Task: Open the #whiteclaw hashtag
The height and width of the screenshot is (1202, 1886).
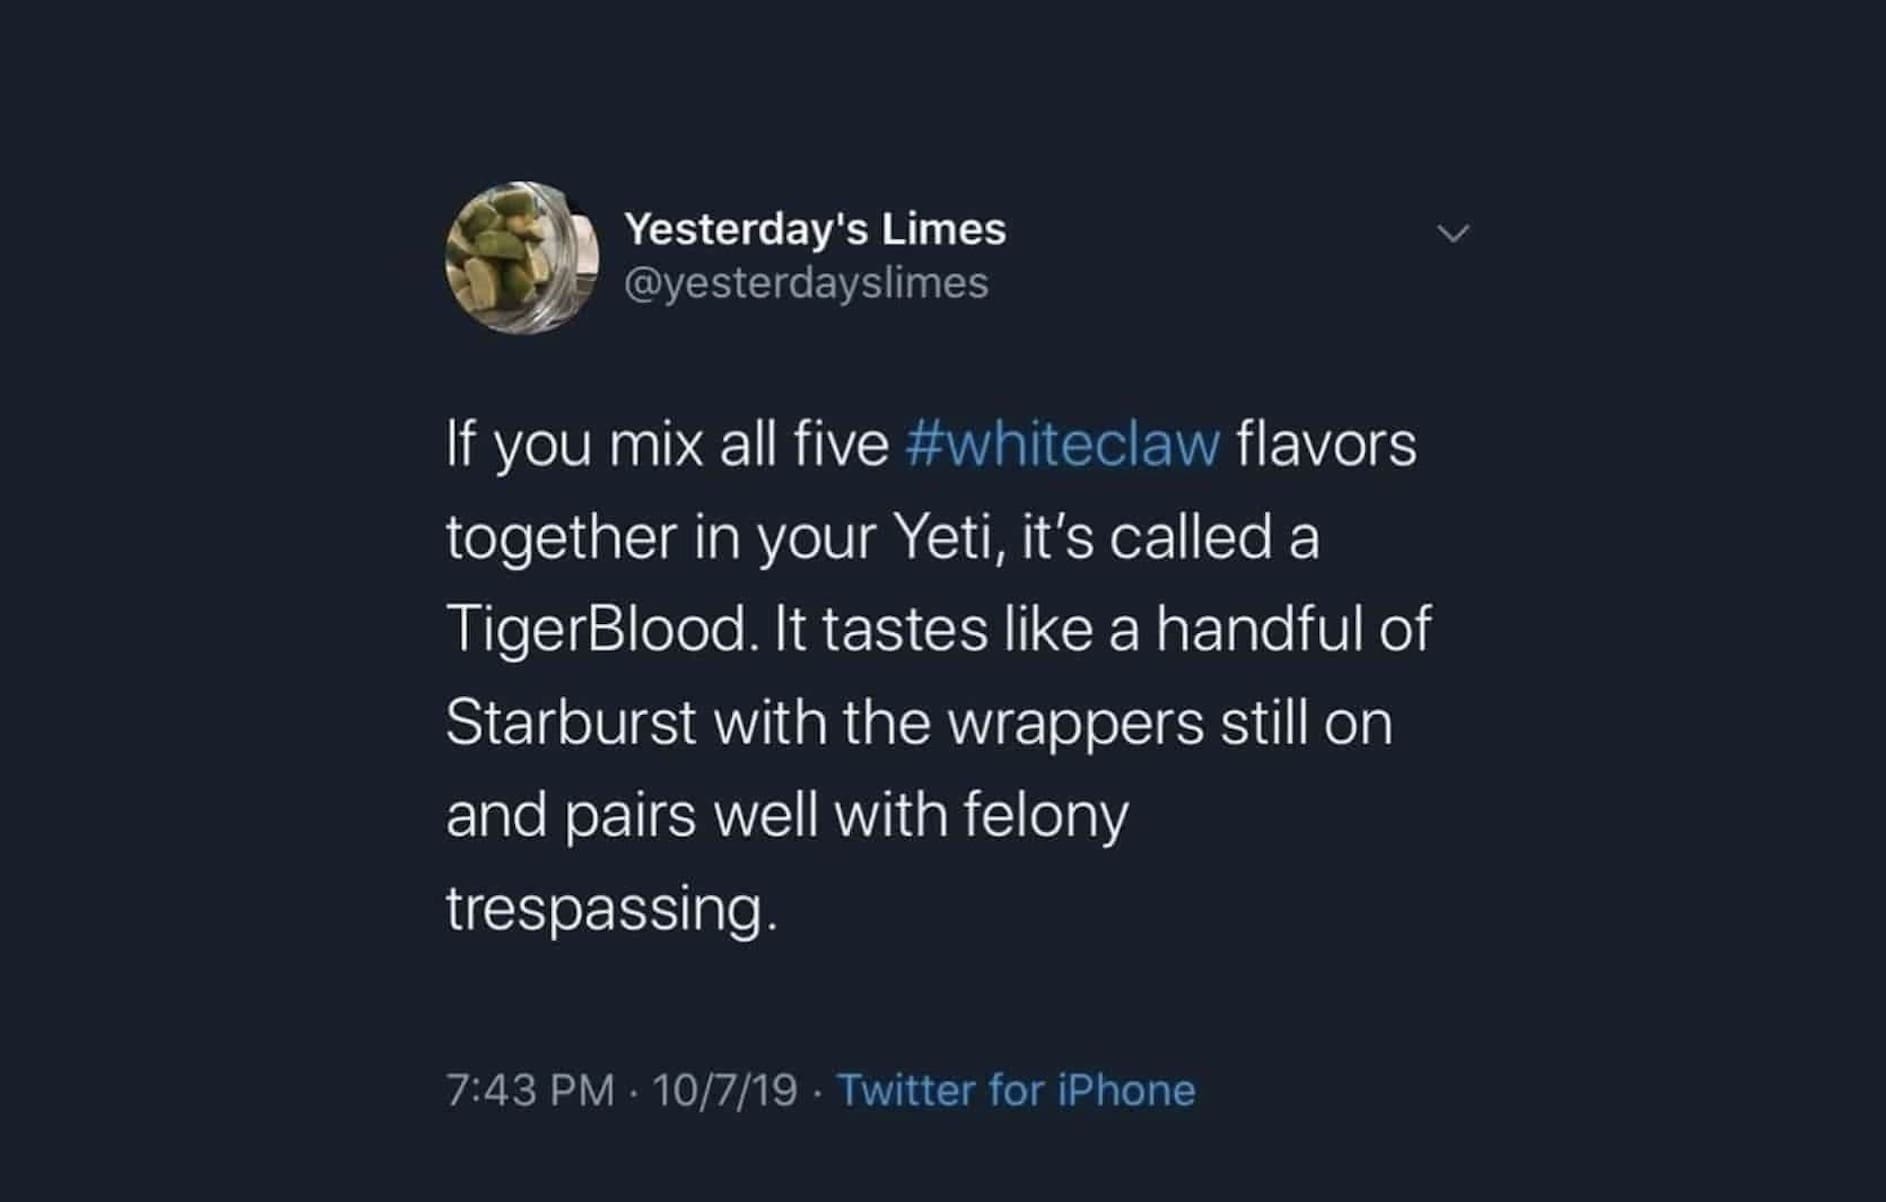Action: [1062, 445]
